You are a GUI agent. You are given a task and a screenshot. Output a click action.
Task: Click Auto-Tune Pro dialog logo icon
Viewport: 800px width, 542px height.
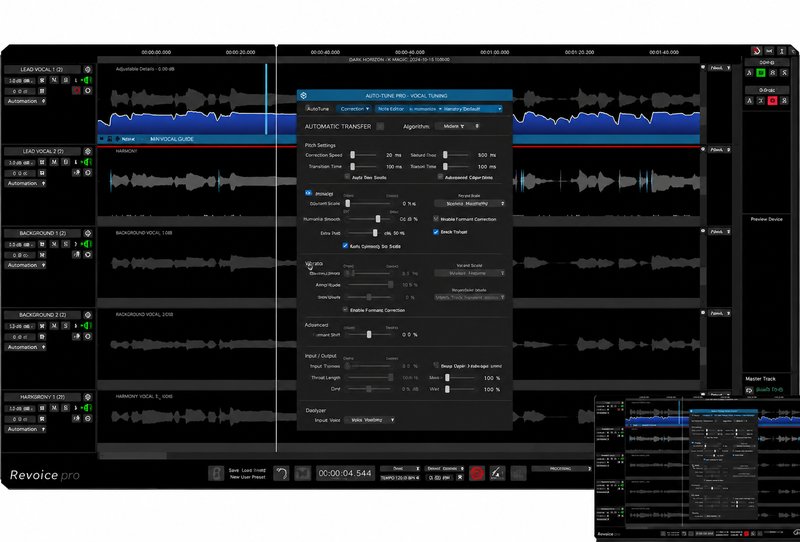coord(304,95)
